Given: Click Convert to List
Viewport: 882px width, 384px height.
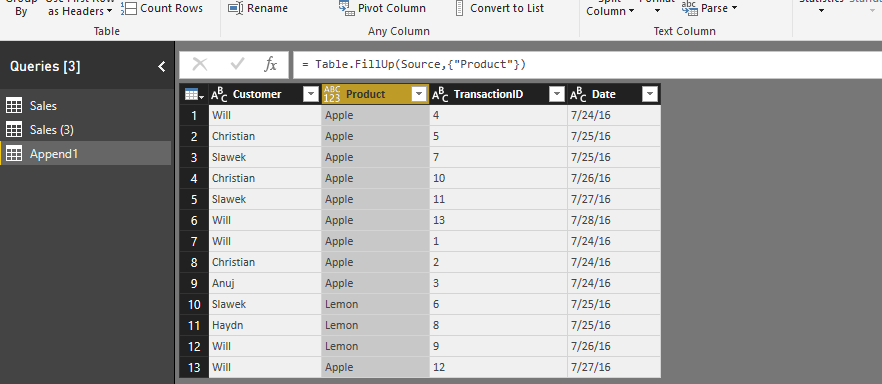Looking at the screenshot, I should 500,8.
